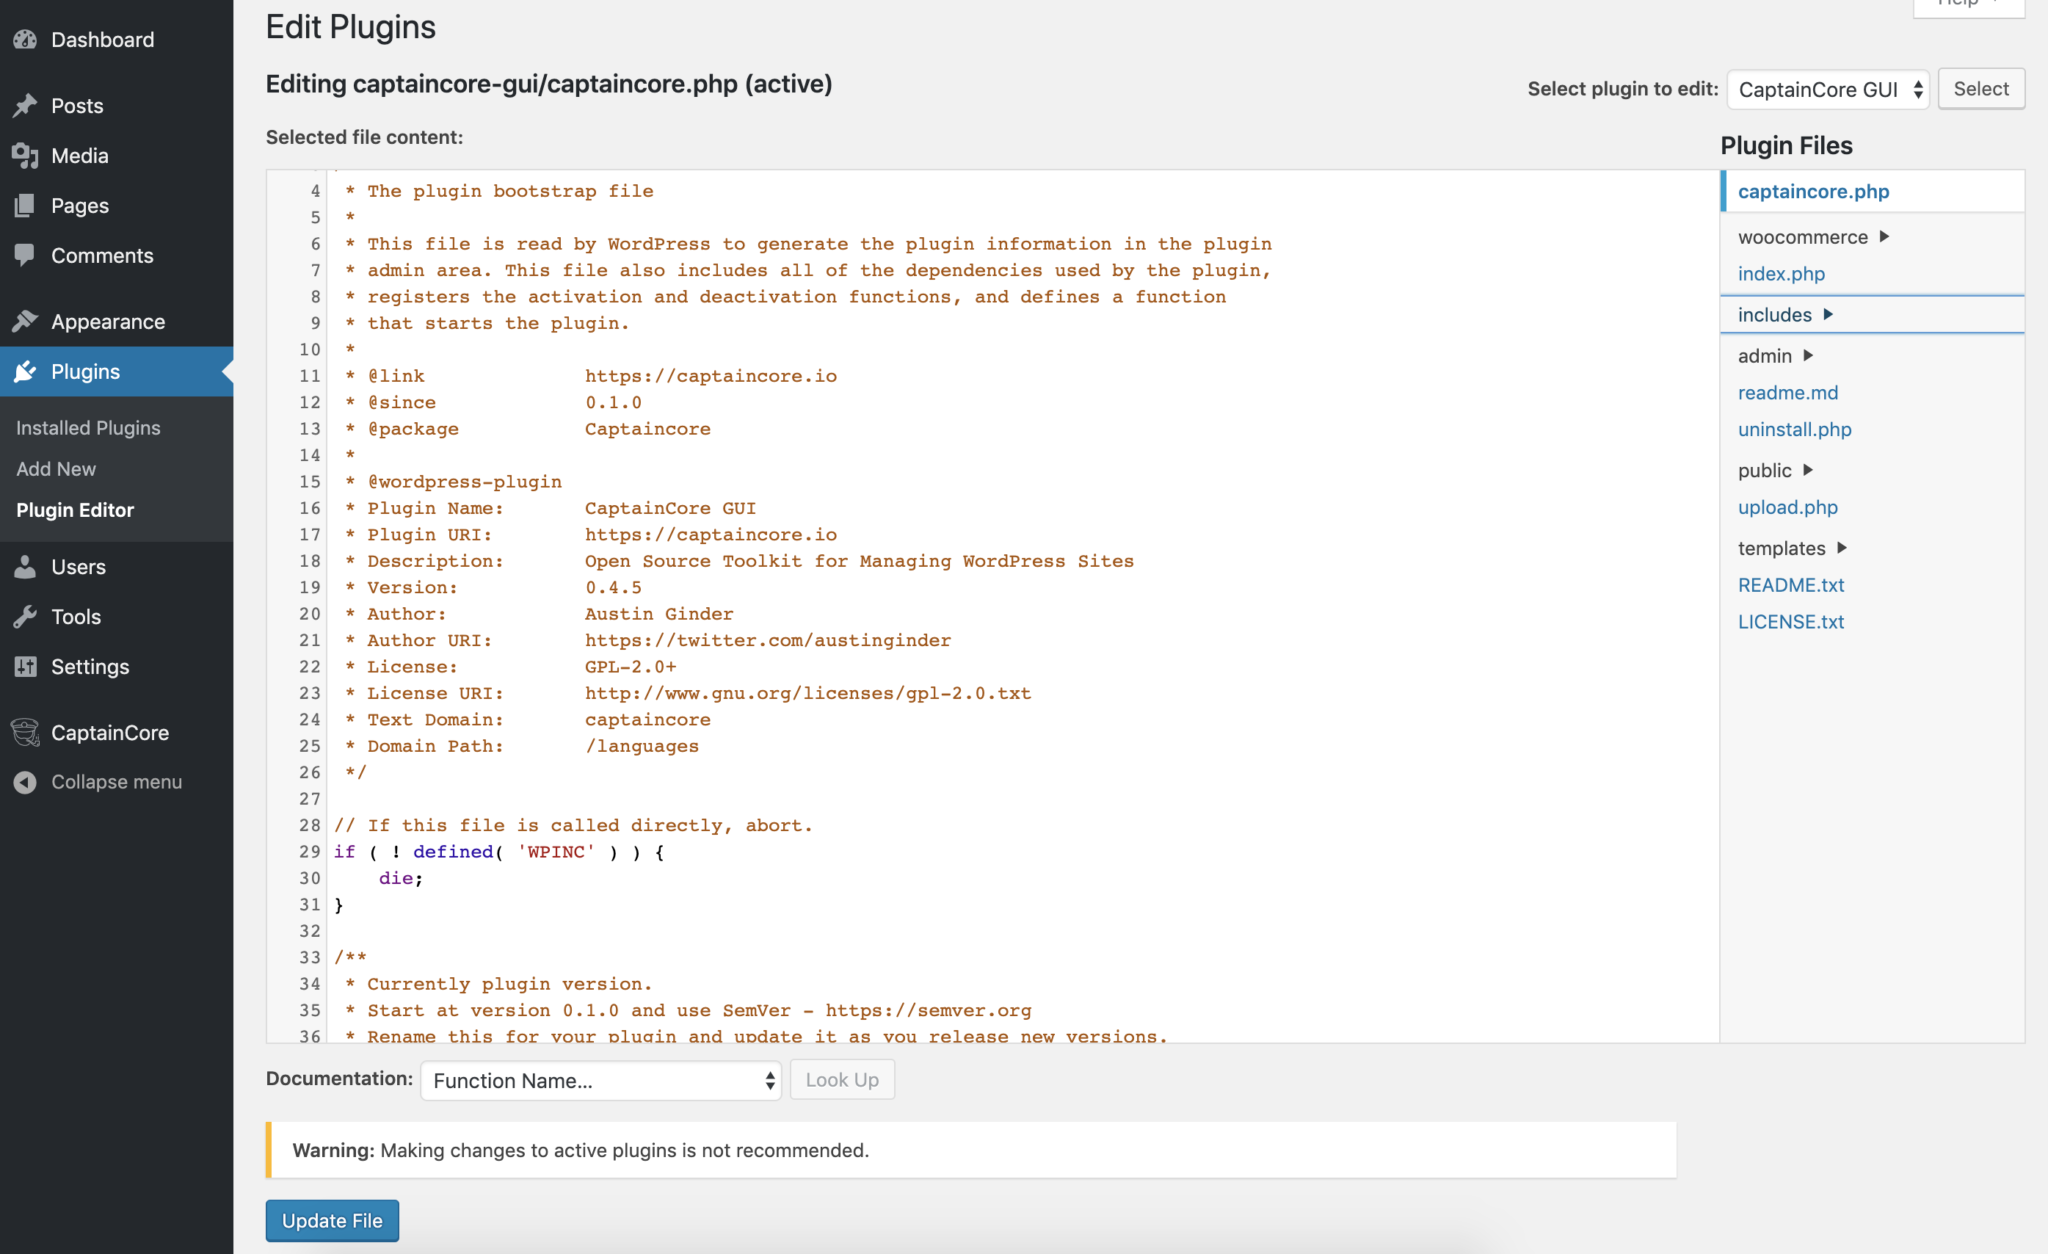The width and height of the screenshot is (2048, 1254).
Task: Click the Author URI twitter line
Action: coord(648,641)
